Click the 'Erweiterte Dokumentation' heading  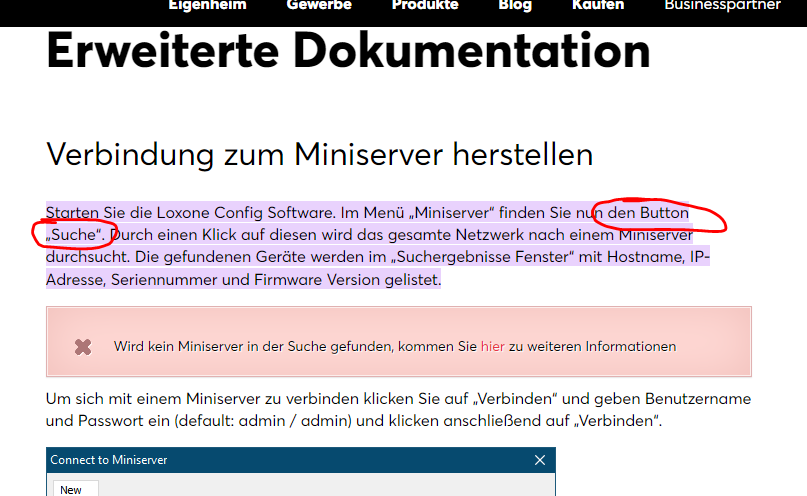[x=348, y=50]
